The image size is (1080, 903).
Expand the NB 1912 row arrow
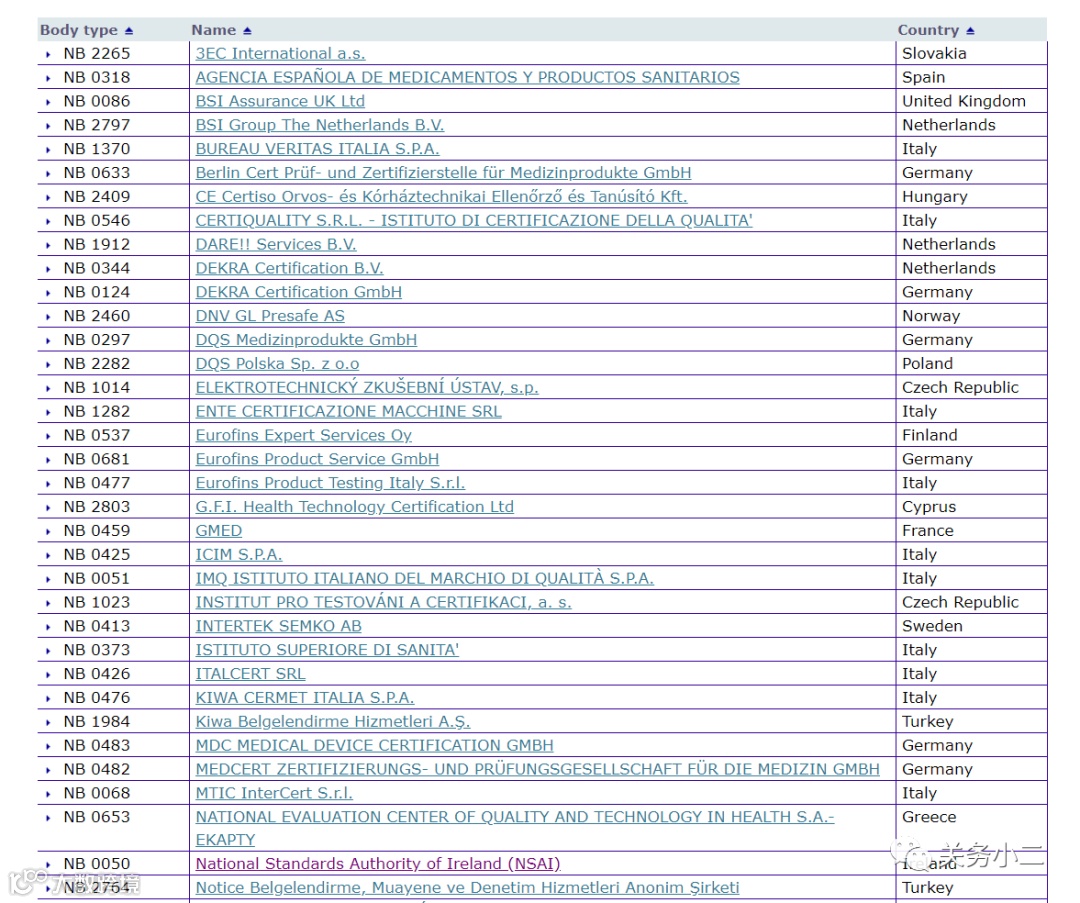coord(48,245)
